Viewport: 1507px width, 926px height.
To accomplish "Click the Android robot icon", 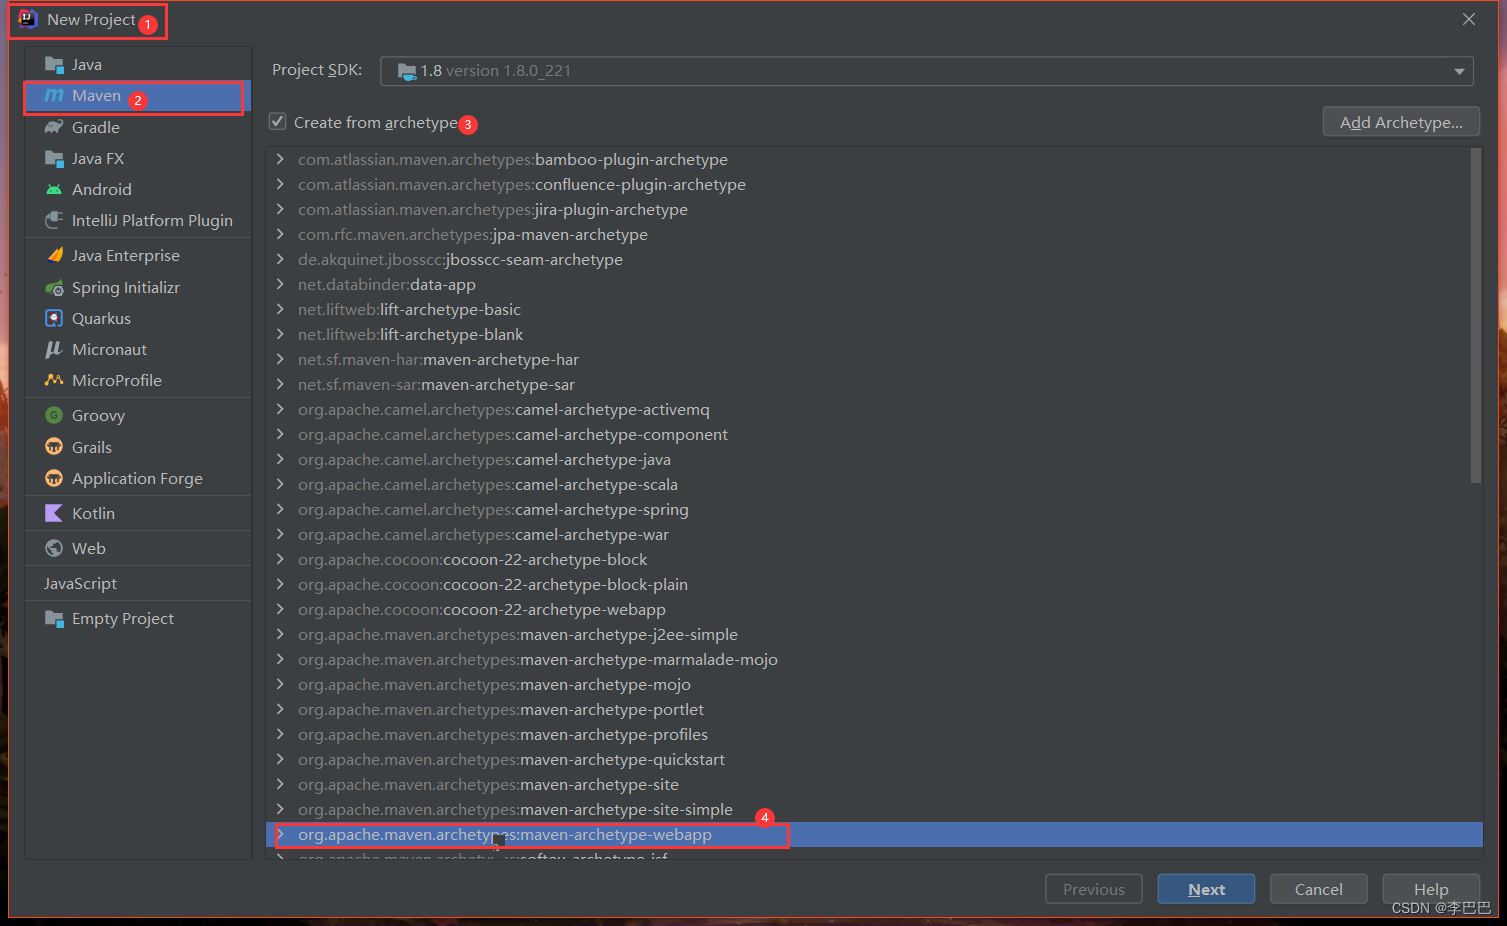I will coord(54,189).
